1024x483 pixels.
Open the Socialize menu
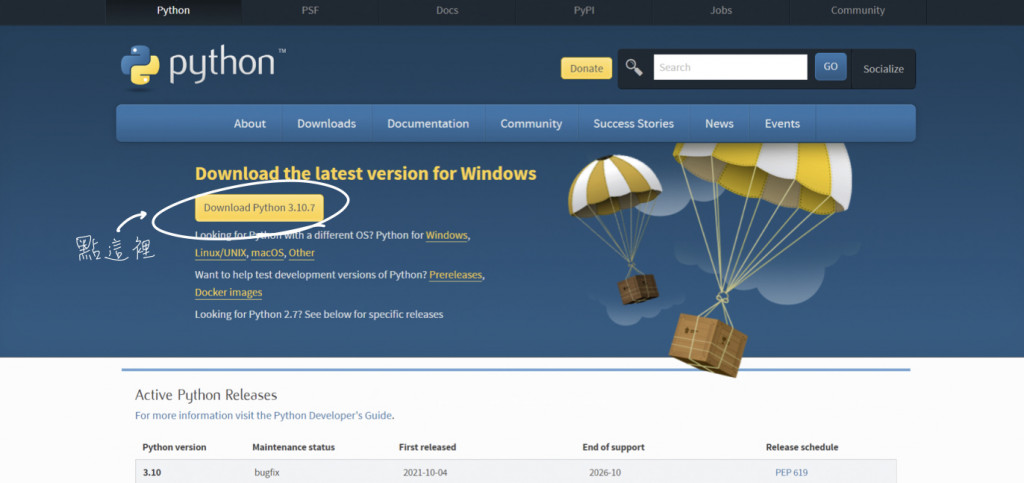[x=884, y=69]
